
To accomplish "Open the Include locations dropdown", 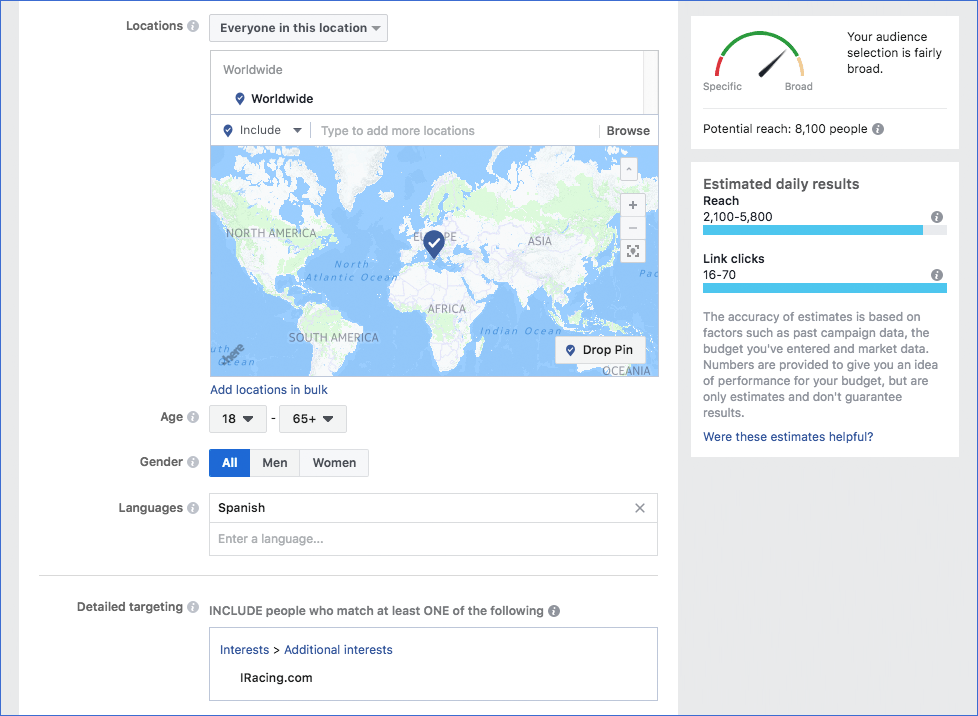I will pos(262,131).
